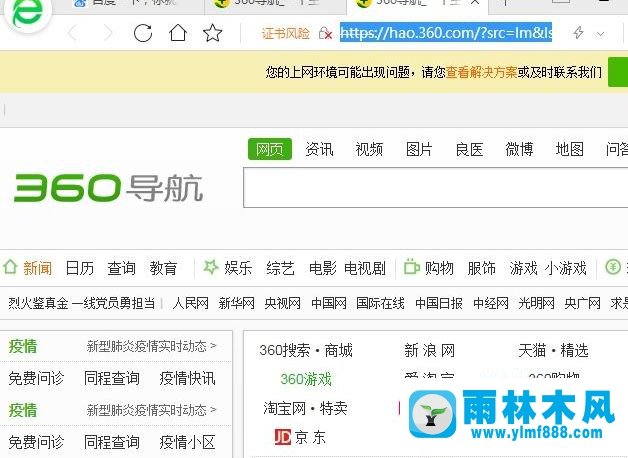Open the 中经网 link

click(491, 303)
